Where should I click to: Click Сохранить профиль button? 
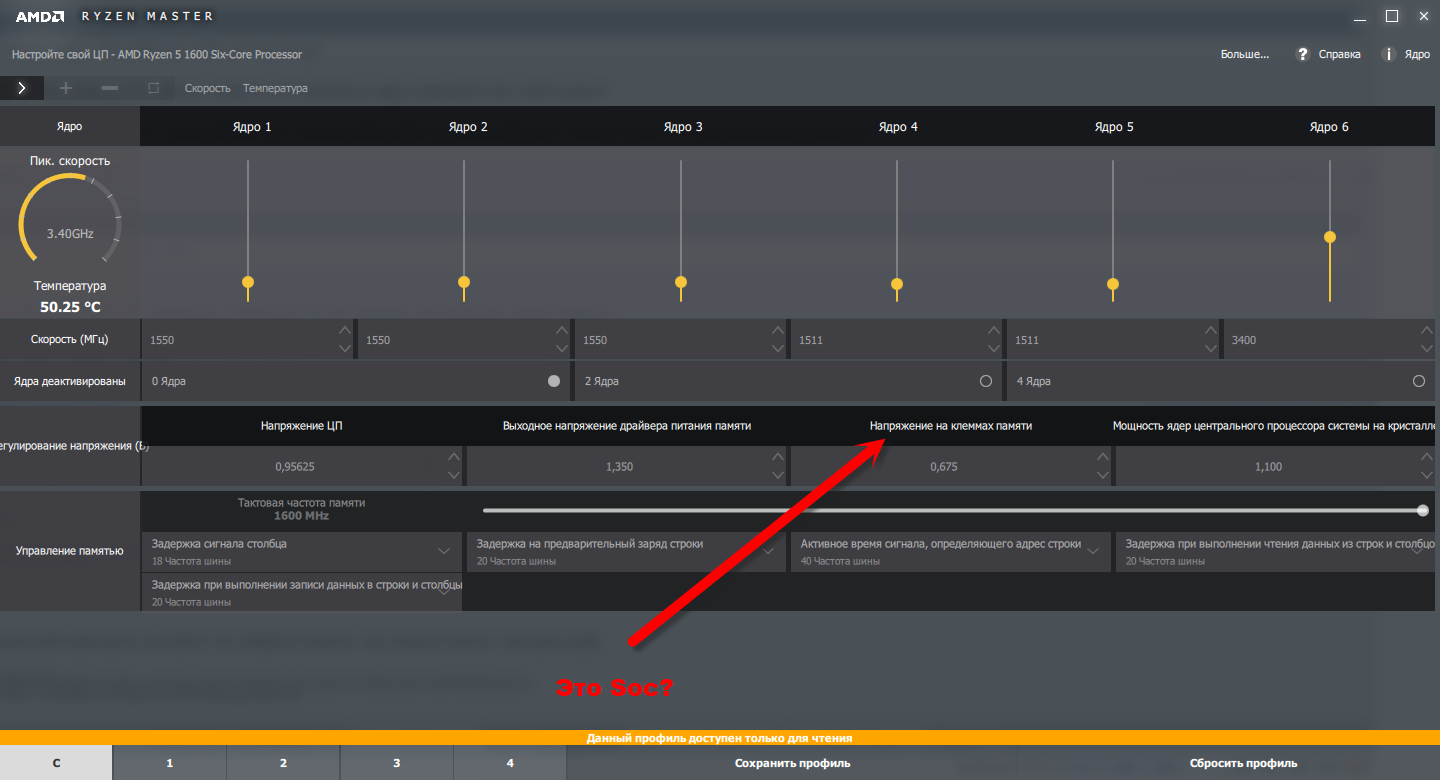pyautogui.click(x=792, y=763)
